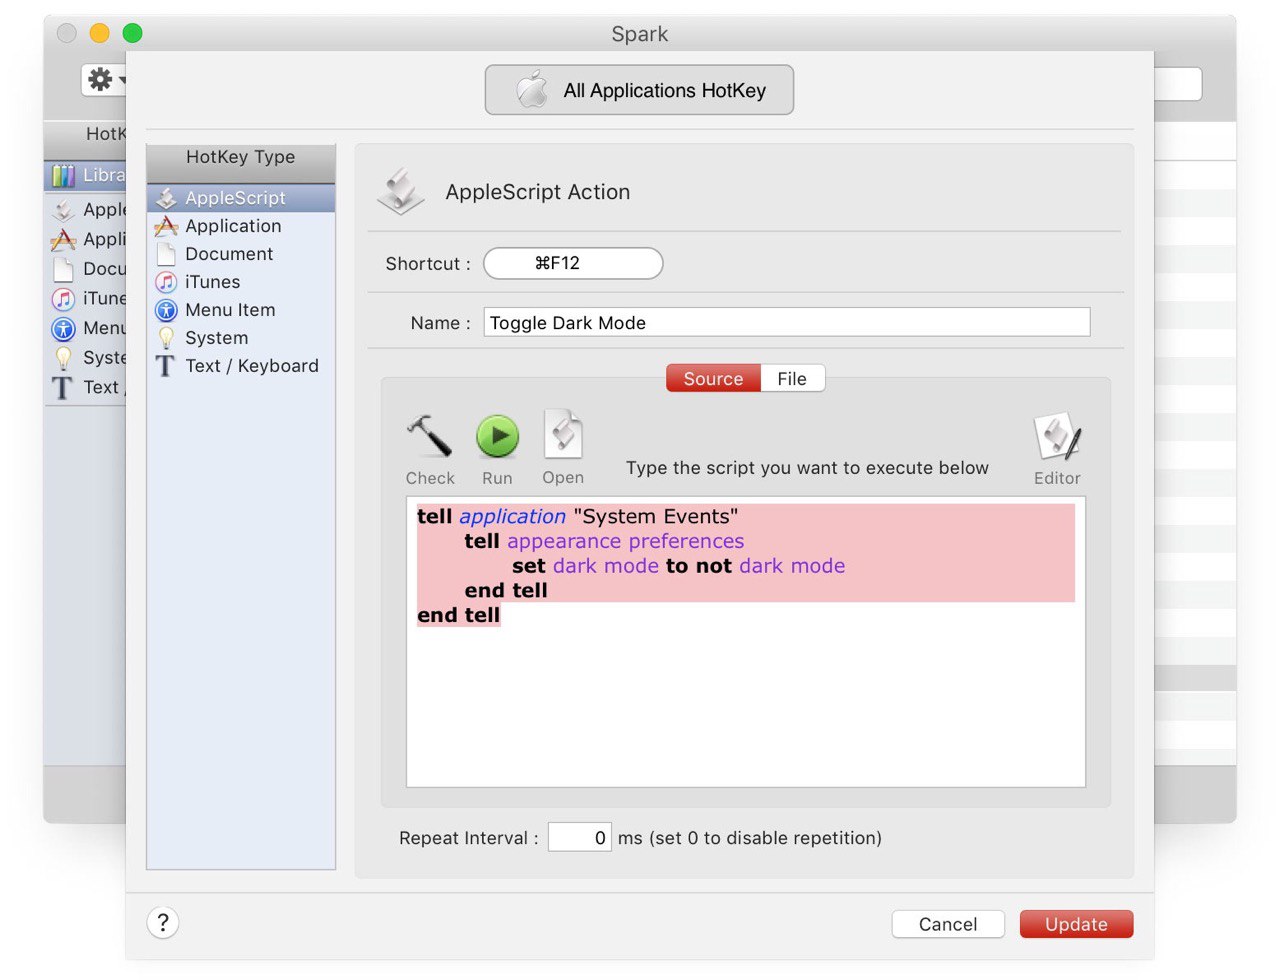Click the Menu accessibility icon in Spark sidebar
The width and height of the screenshot is (1280, 980).
[63, 329]
